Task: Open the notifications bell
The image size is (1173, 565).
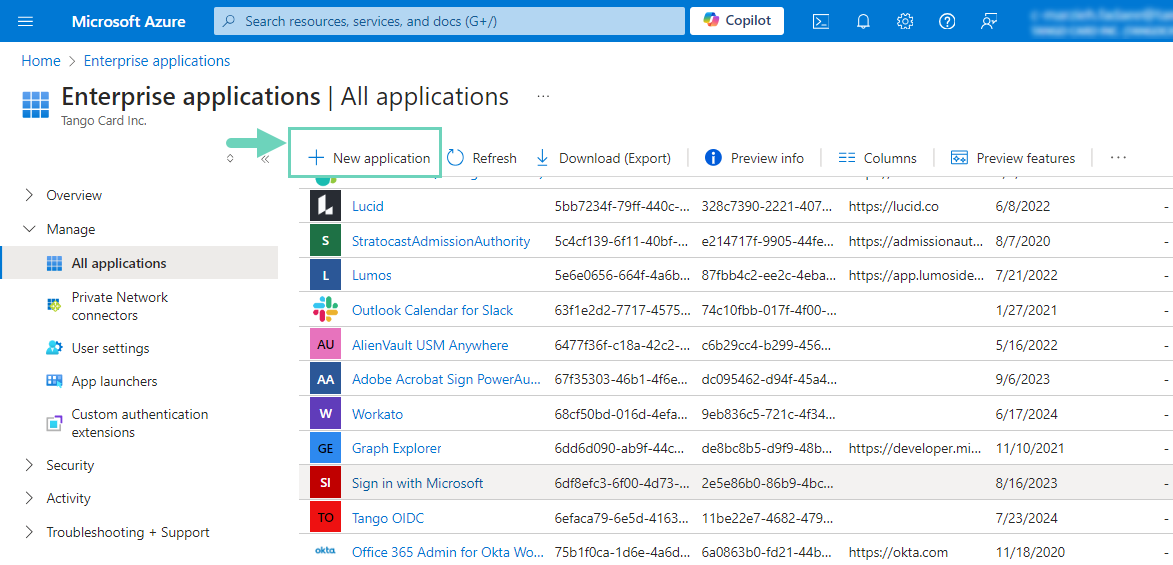Action: click(863, 21)
